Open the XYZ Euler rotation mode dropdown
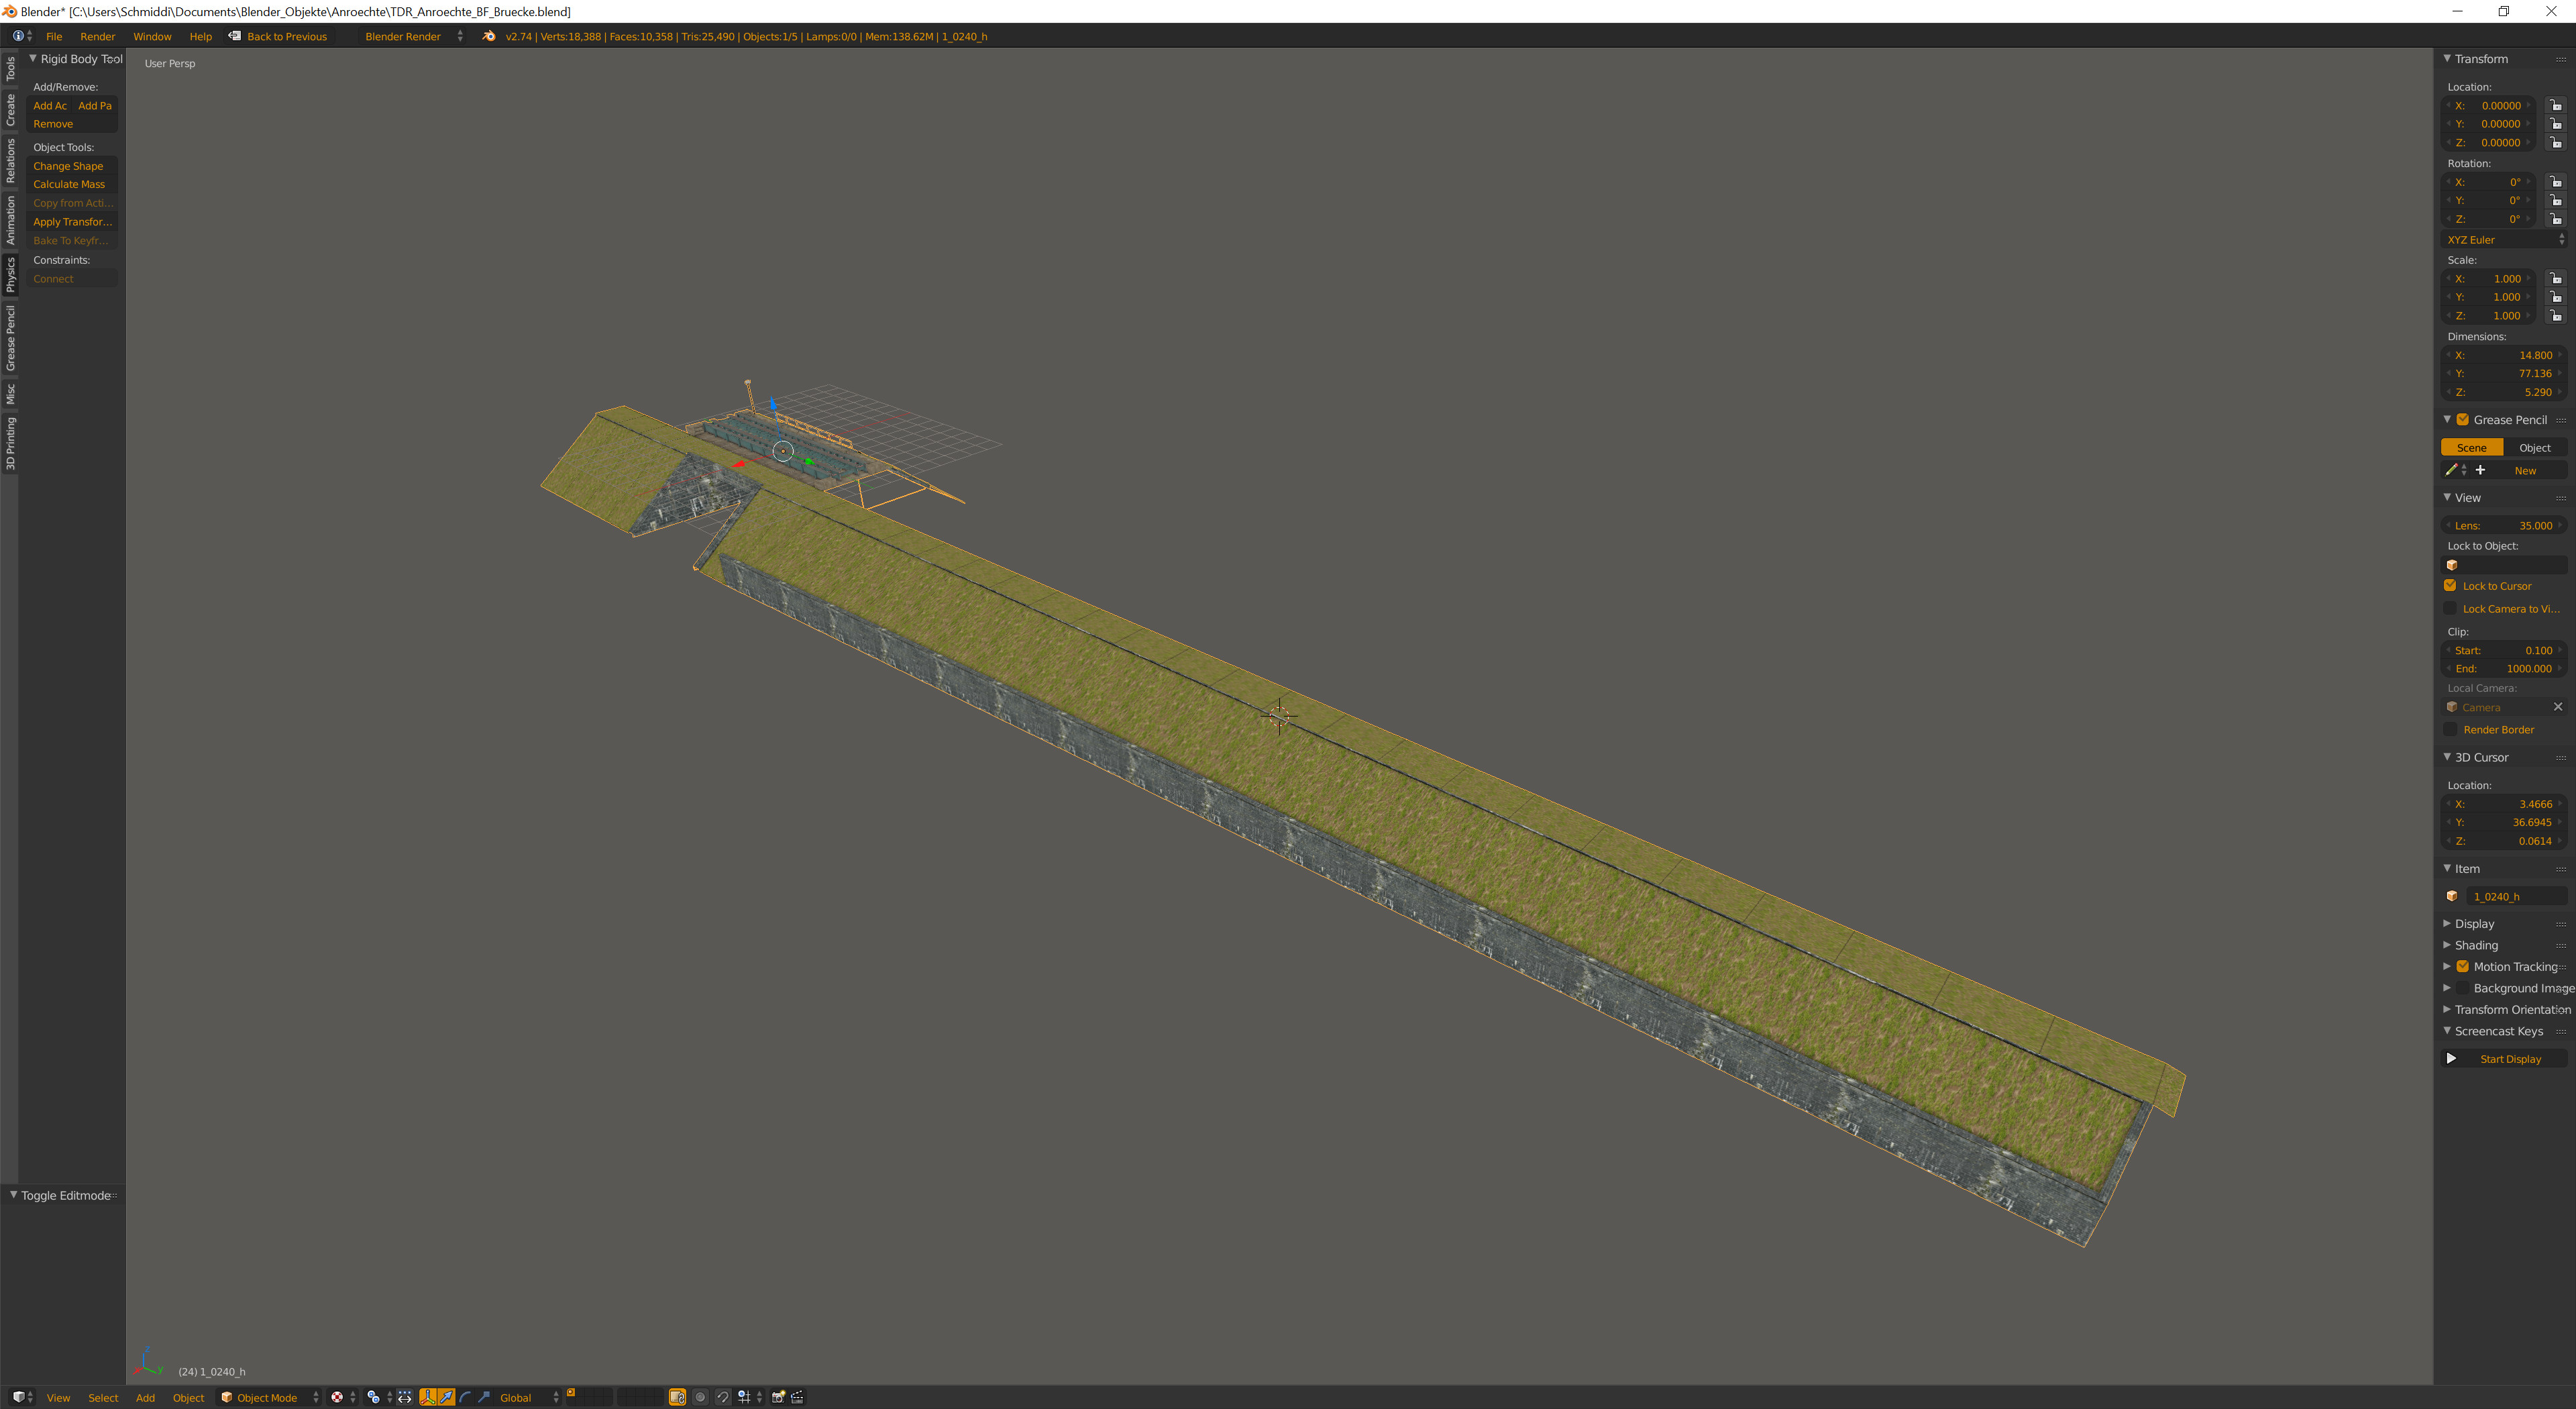Image resolution: width=2576 pixels, height=1409 pixels. (2503, 240)
